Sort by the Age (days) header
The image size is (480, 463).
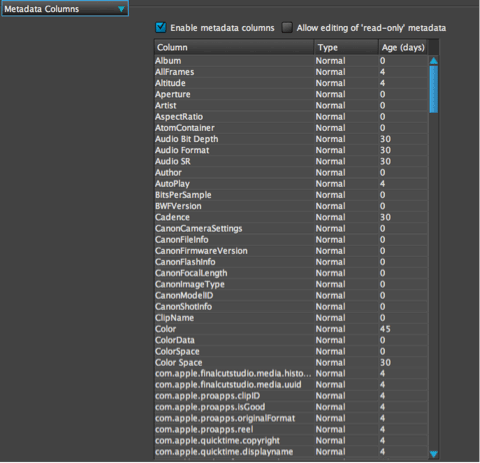pos(403,47)
